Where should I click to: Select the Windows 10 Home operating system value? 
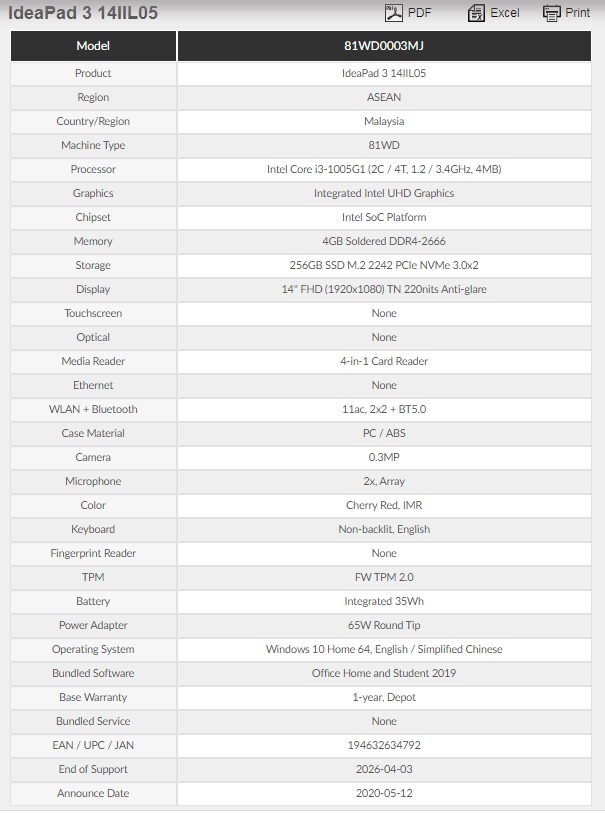point(384,649)
